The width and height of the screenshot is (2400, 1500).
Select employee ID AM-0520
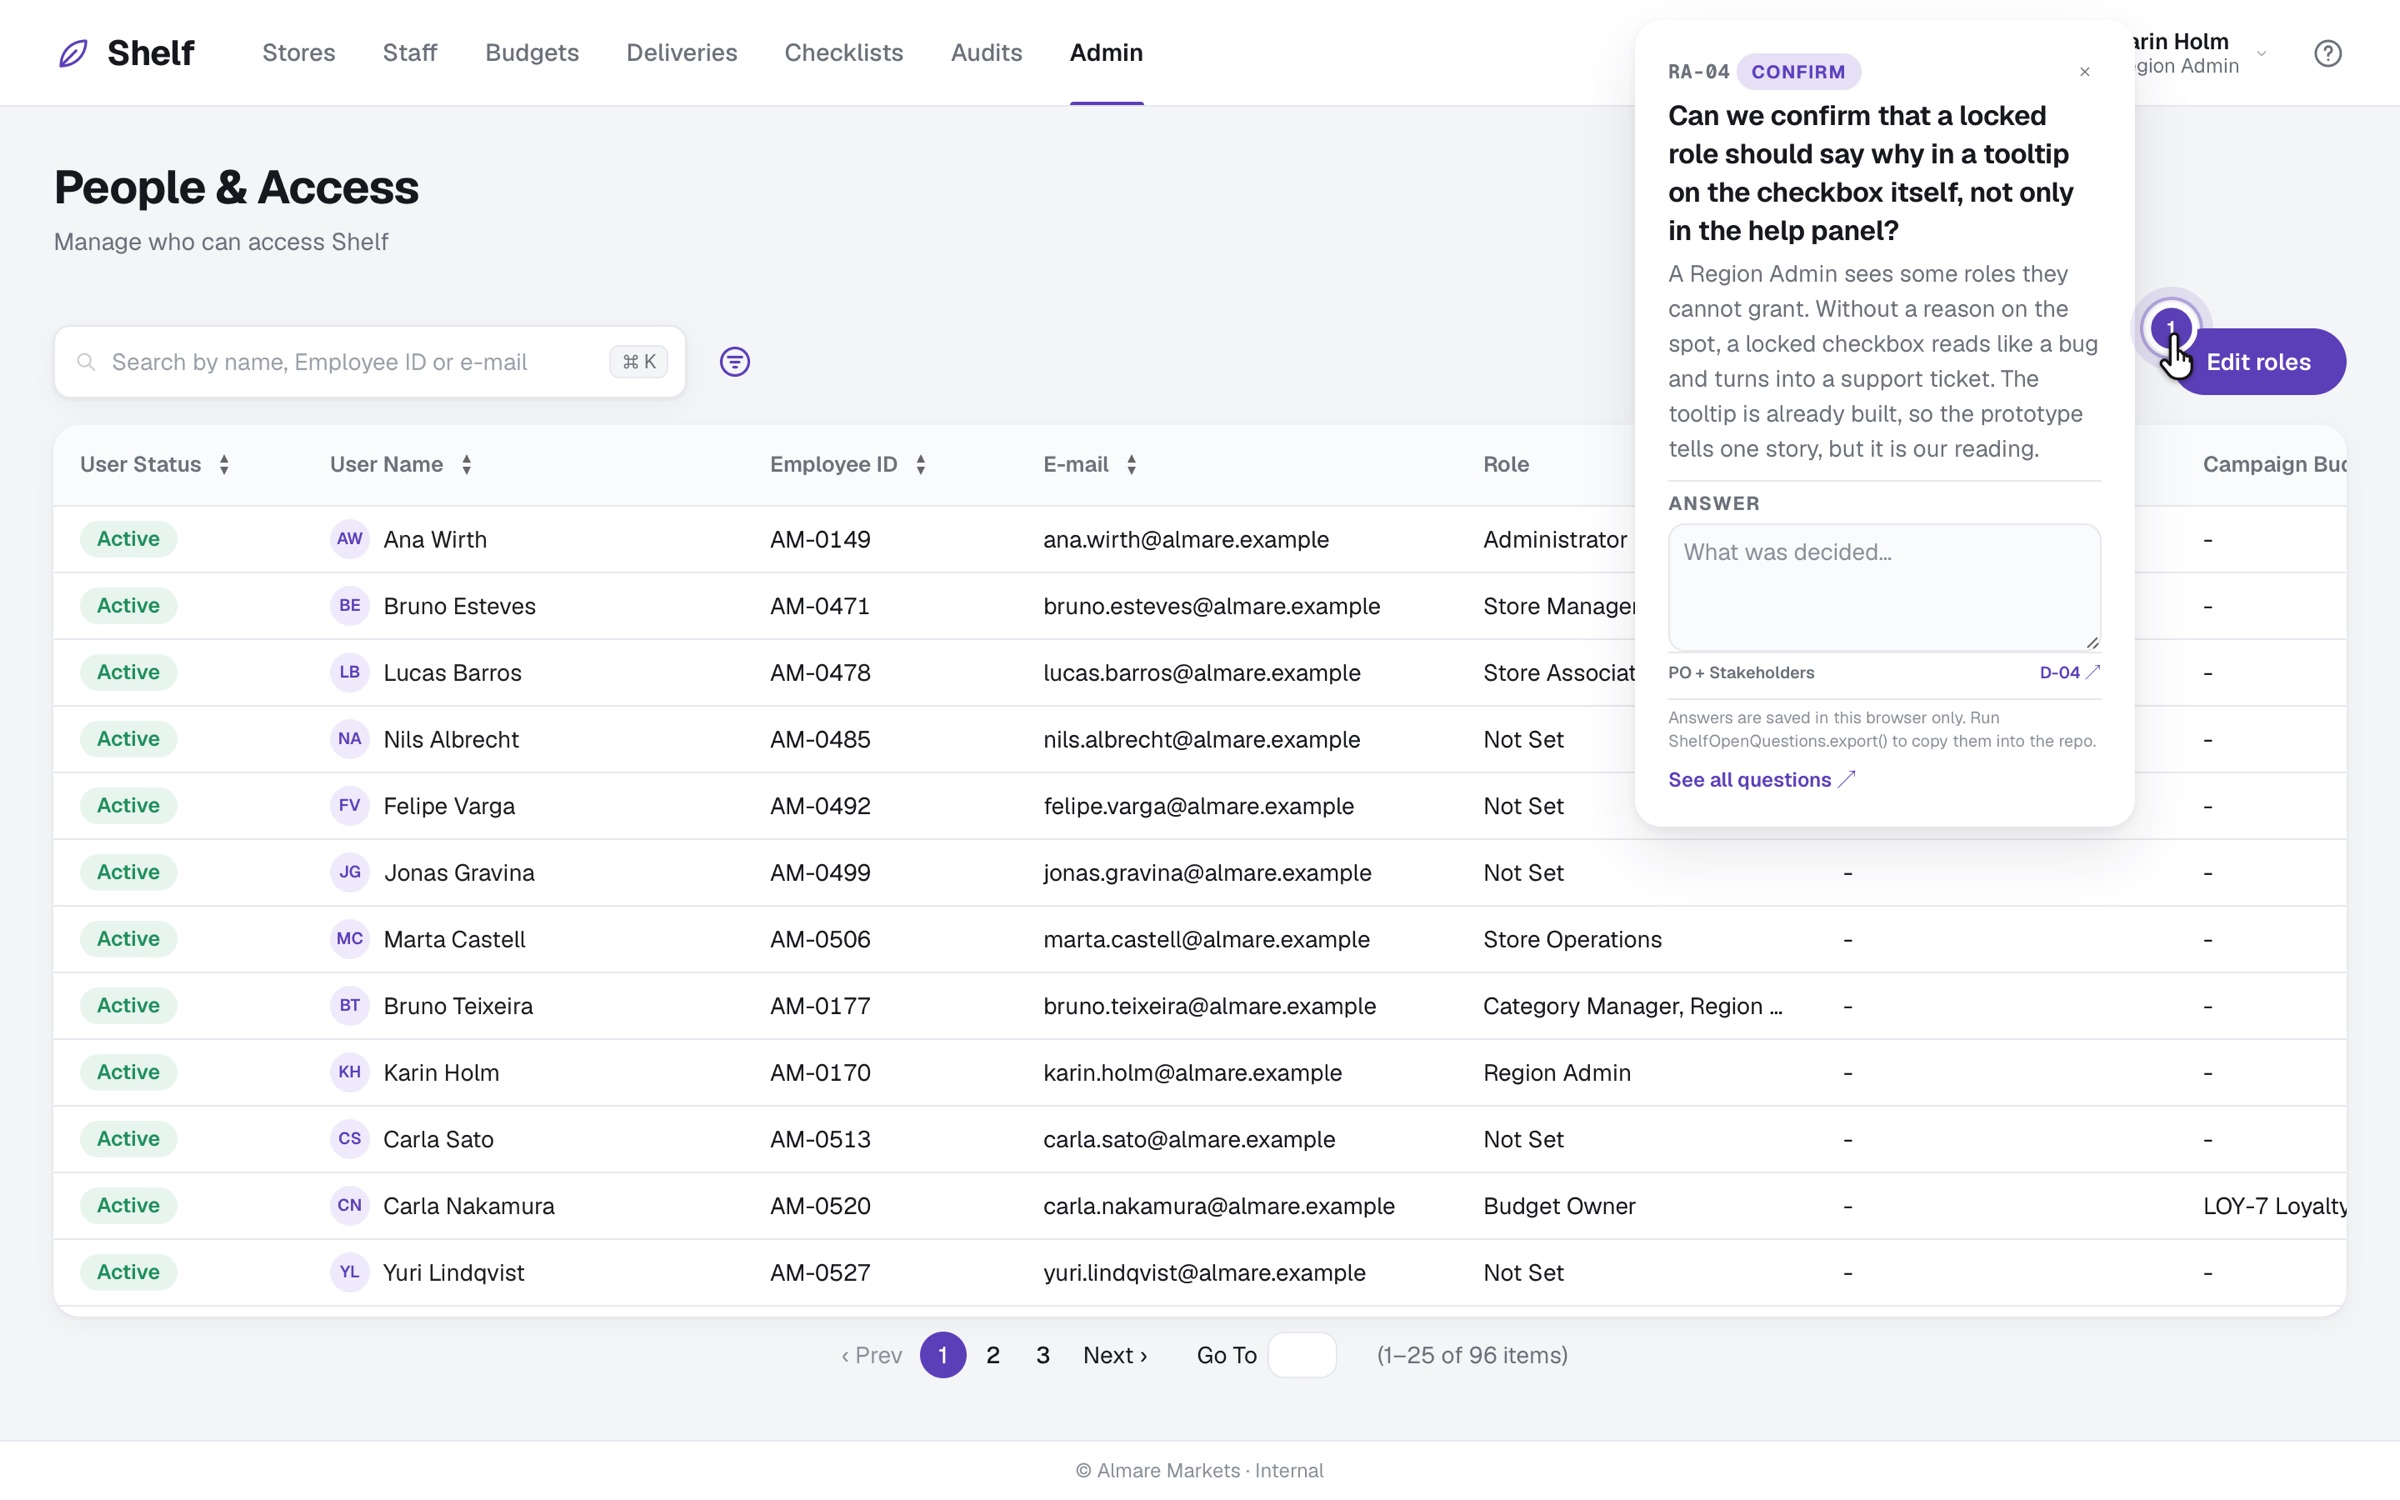[820, 1206]
